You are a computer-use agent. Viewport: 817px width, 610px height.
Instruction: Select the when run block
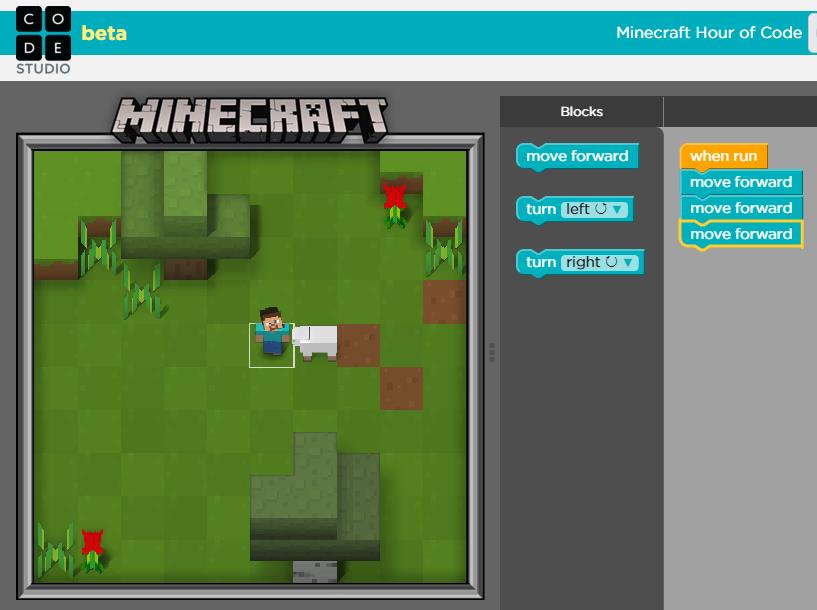(x=724, y=156)
